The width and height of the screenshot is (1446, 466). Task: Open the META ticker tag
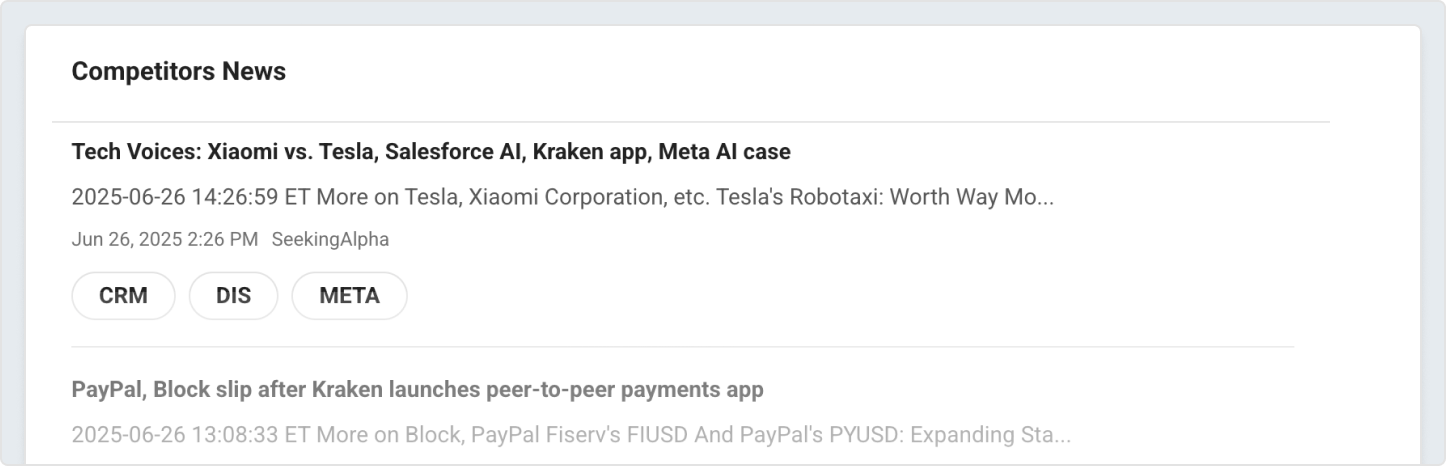tap(349, 296)
